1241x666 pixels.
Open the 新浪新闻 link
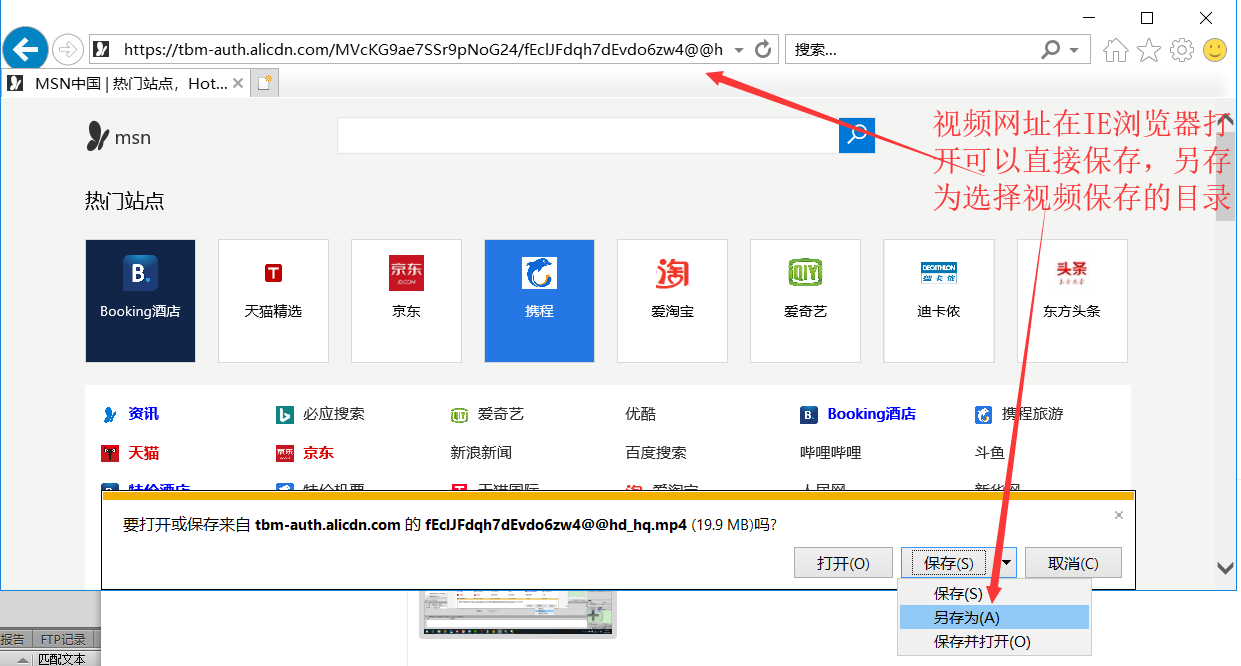click(480, 453)
